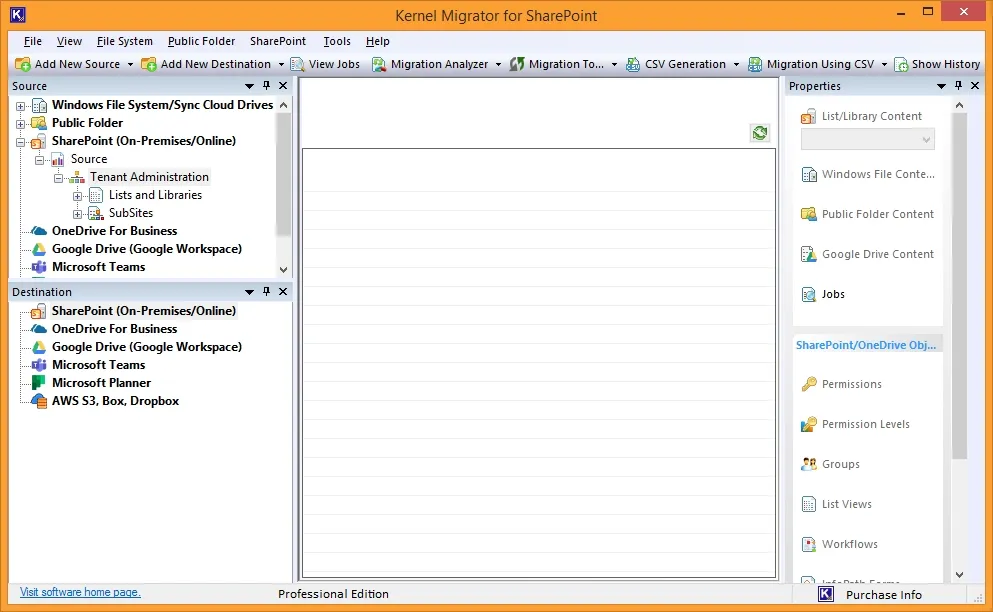
Task: Click the Properties panel scroll down arrow
Action: click(x=959, y=575)
